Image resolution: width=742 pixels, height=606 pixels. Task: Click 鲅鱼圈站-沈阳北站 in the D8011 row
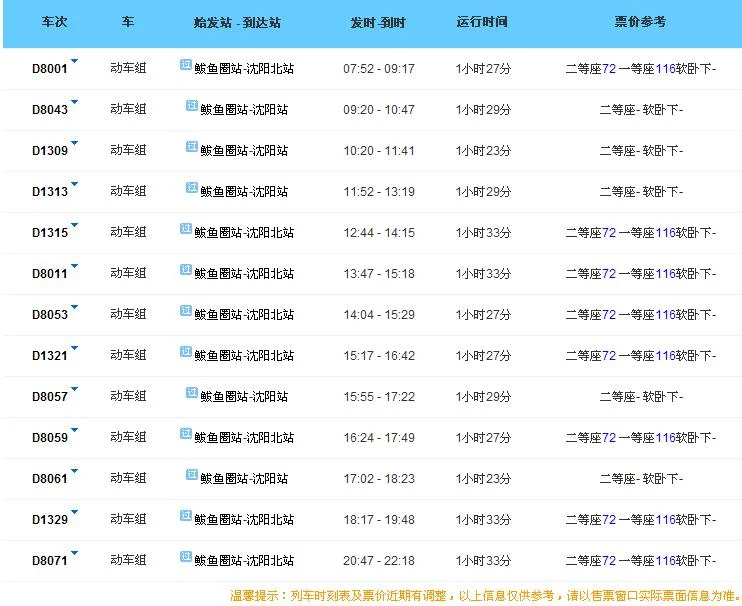(x=244, y=273)
